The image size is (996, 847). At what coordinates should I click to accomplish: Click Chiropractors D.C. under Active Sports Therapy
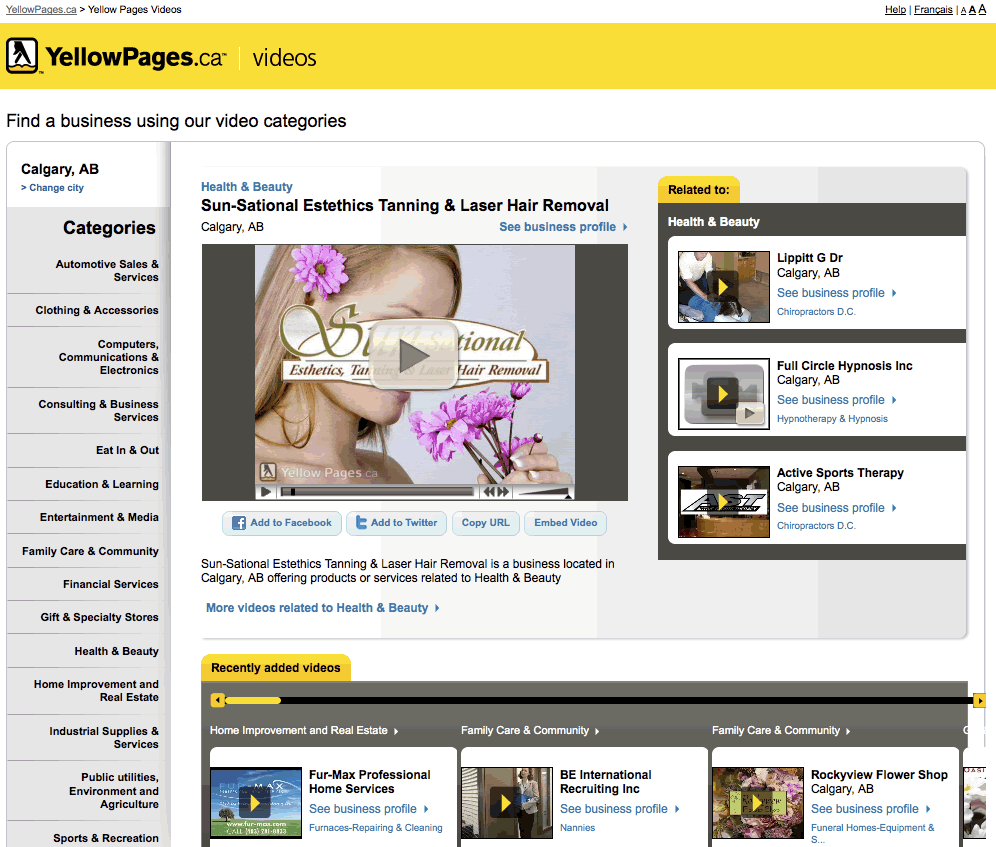816,526
